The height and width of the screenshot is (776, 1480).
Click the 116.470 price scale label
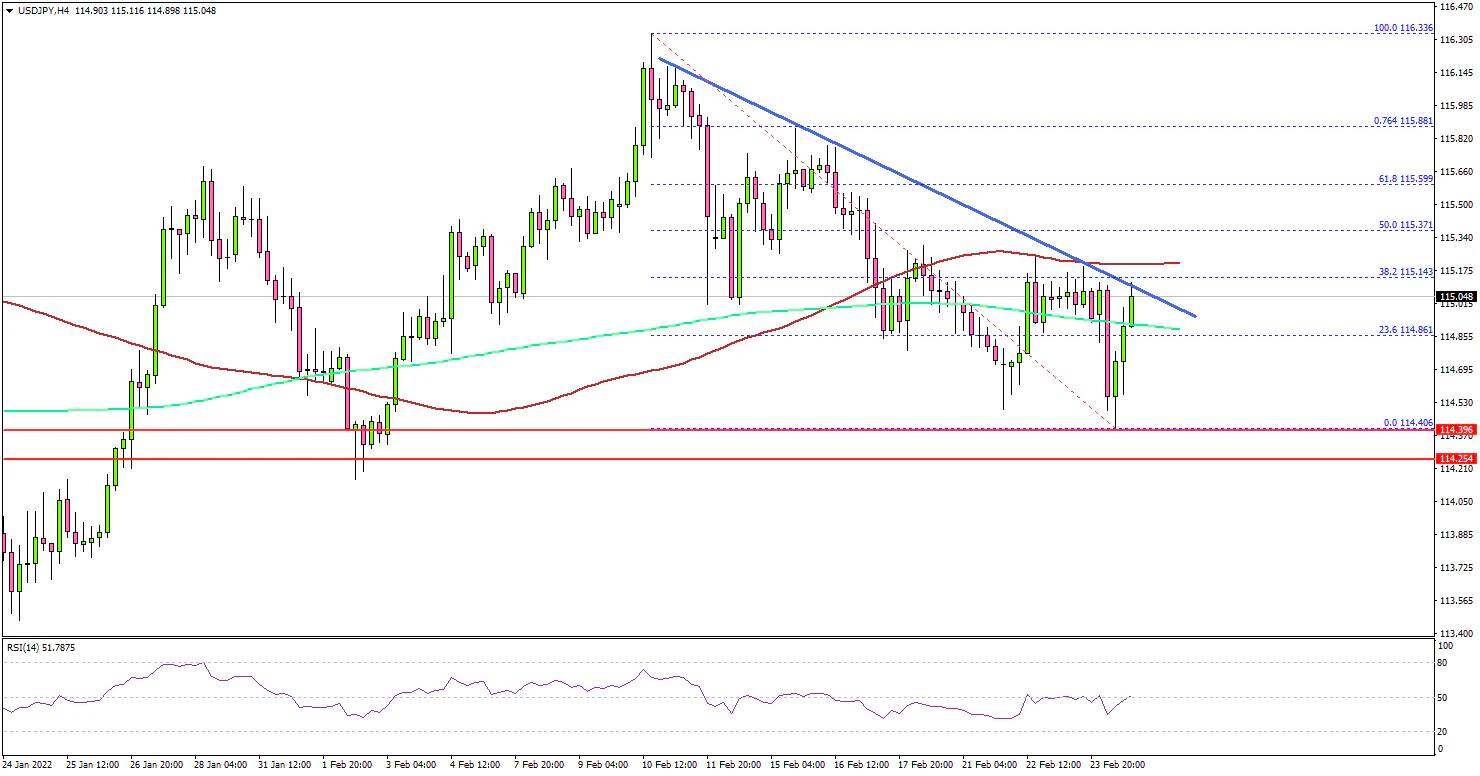pos(1455,7)
